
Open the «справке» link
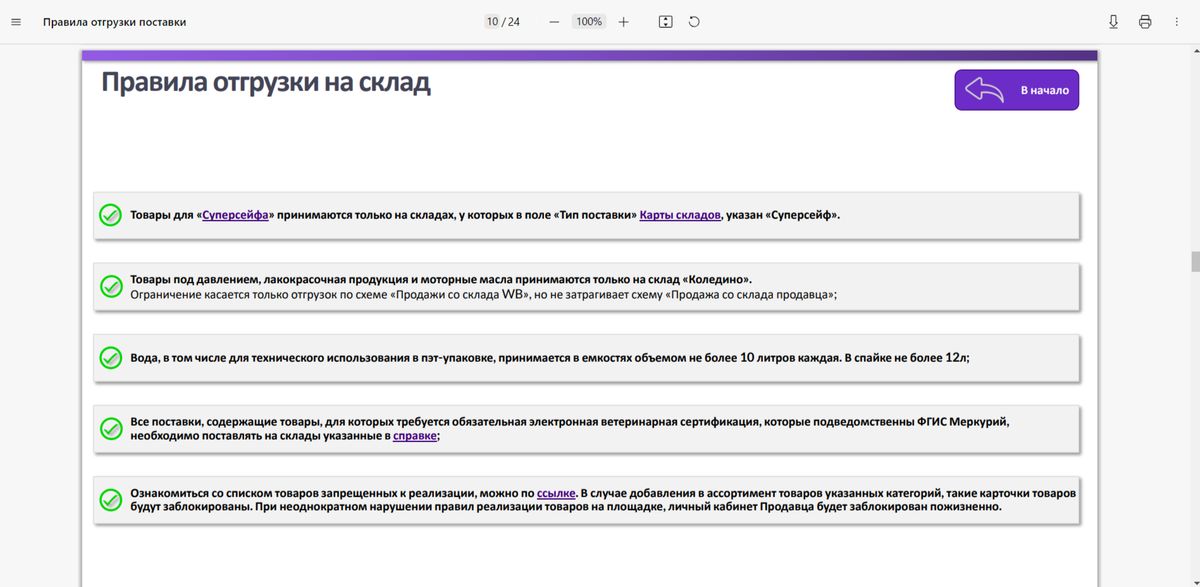(x=415, y=437)
